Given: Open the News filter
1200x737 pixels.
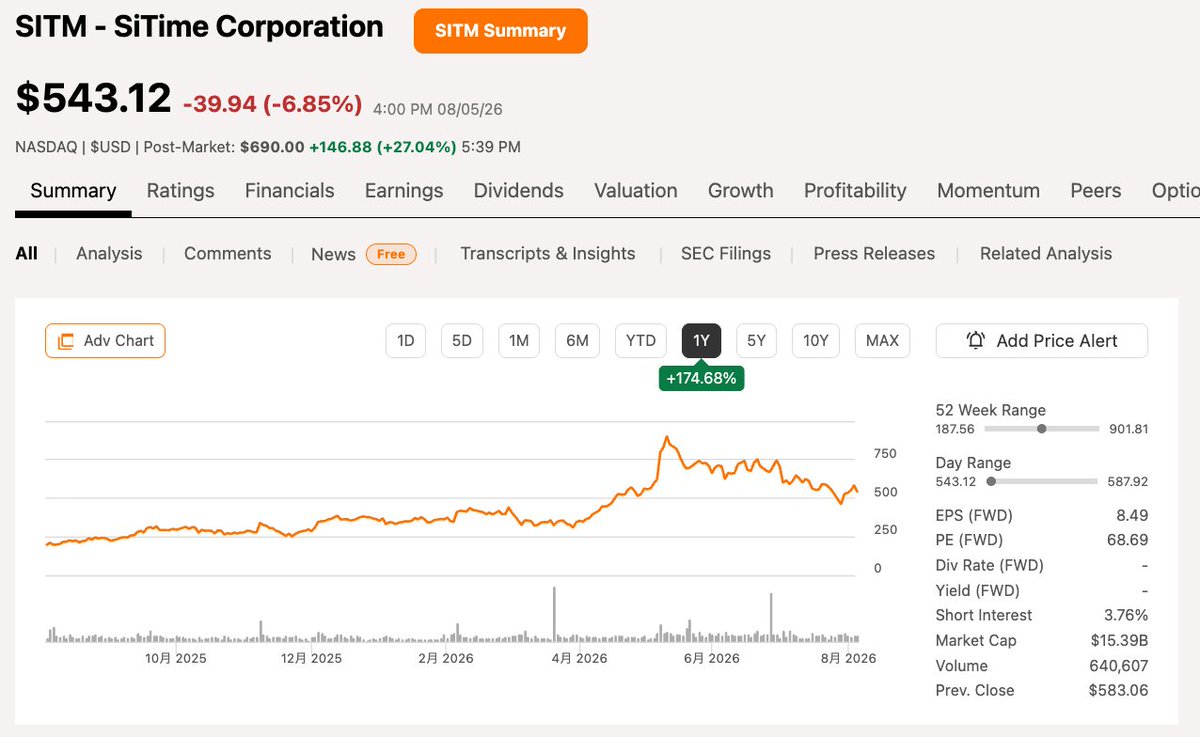Looking at the screenshot, I should click(x=333, y=254).
